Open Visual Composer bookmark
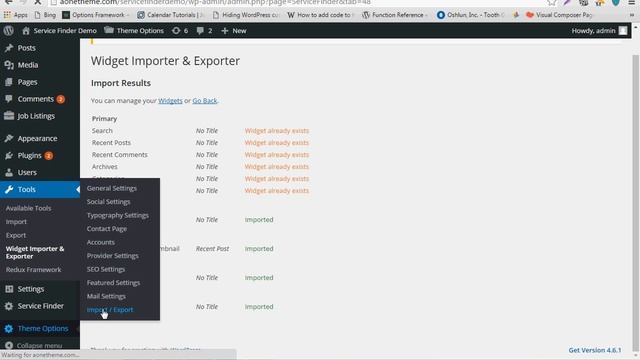The width and height of the screenshot is (640, 360). pos(559,15)
